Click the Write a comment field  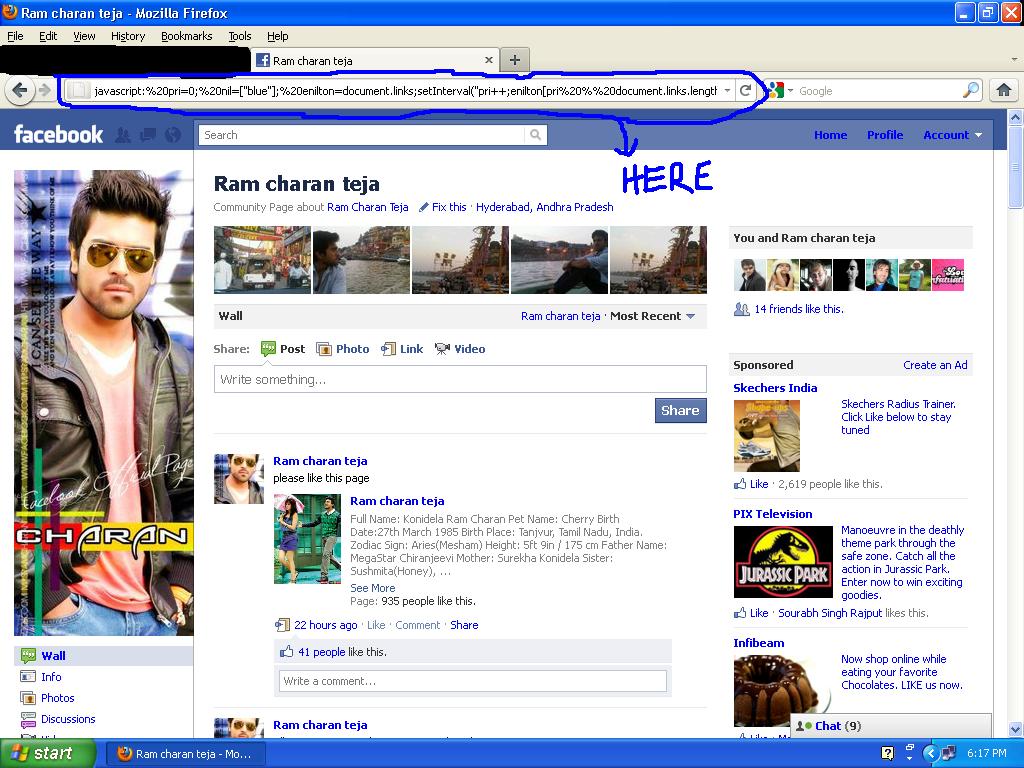click(473, 680)
